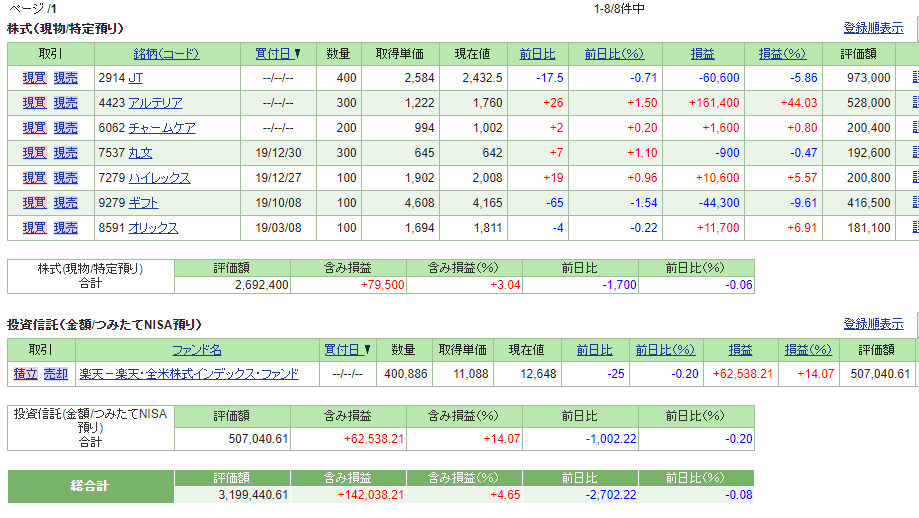Sort stocks table by 前日比(%) header
This screenshot has height=518, width=919.
614,54
